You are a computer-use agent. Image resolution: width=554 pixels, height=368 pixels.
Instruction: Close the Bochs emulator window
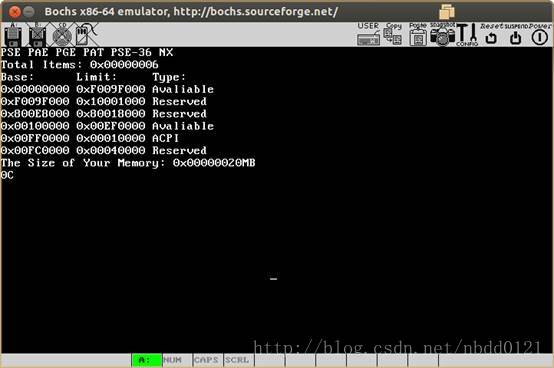tap(14, 12)
